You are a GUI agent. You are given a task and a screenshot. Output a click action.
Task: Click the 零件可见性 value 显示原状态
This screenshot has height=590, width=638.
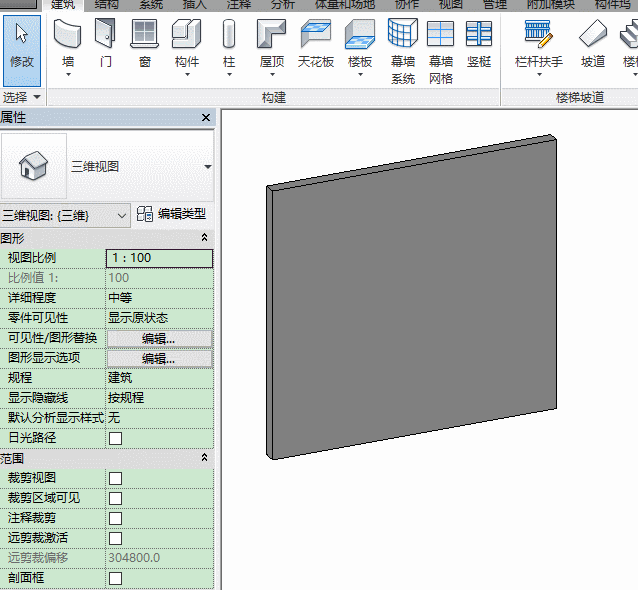click(159, 318)
